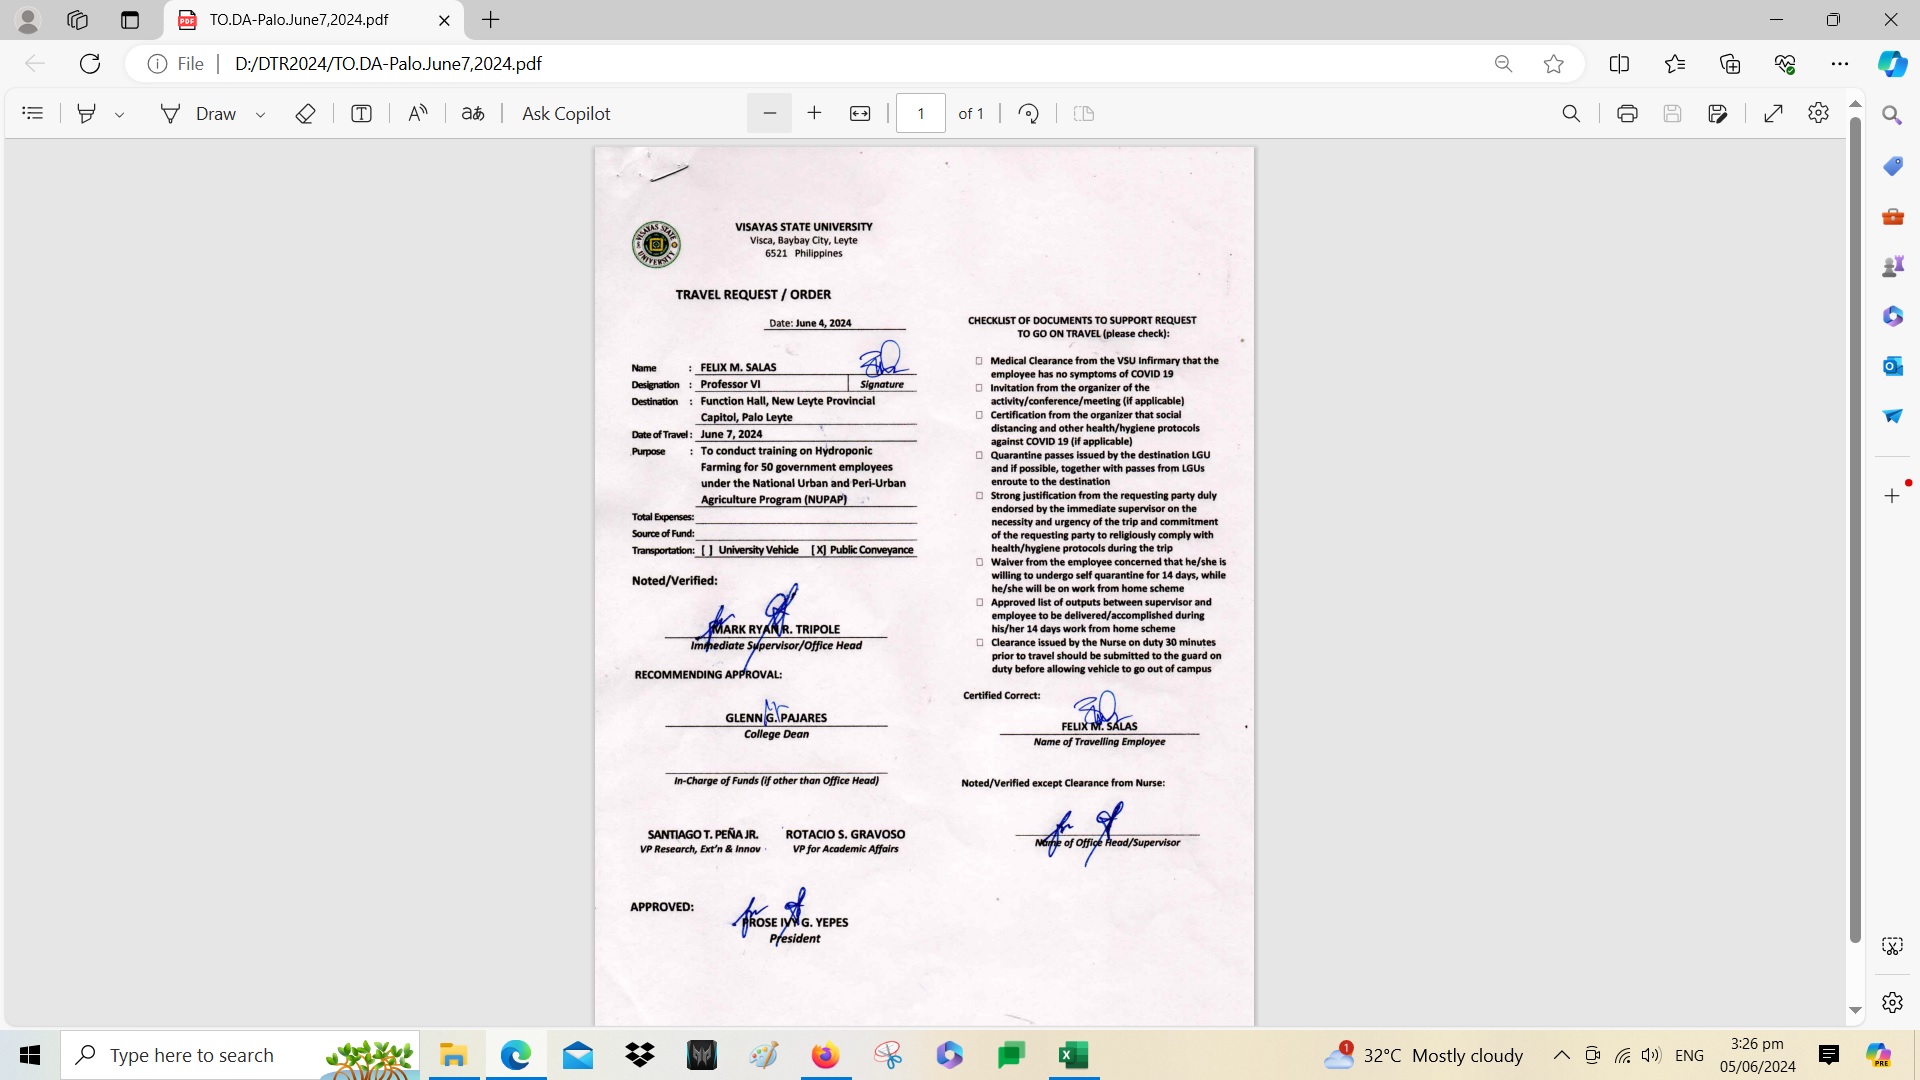The width and height of the screenshot is (1920, 1080).
Task: Open Find in PDF search icon
Action: (x=1571, y=114)
